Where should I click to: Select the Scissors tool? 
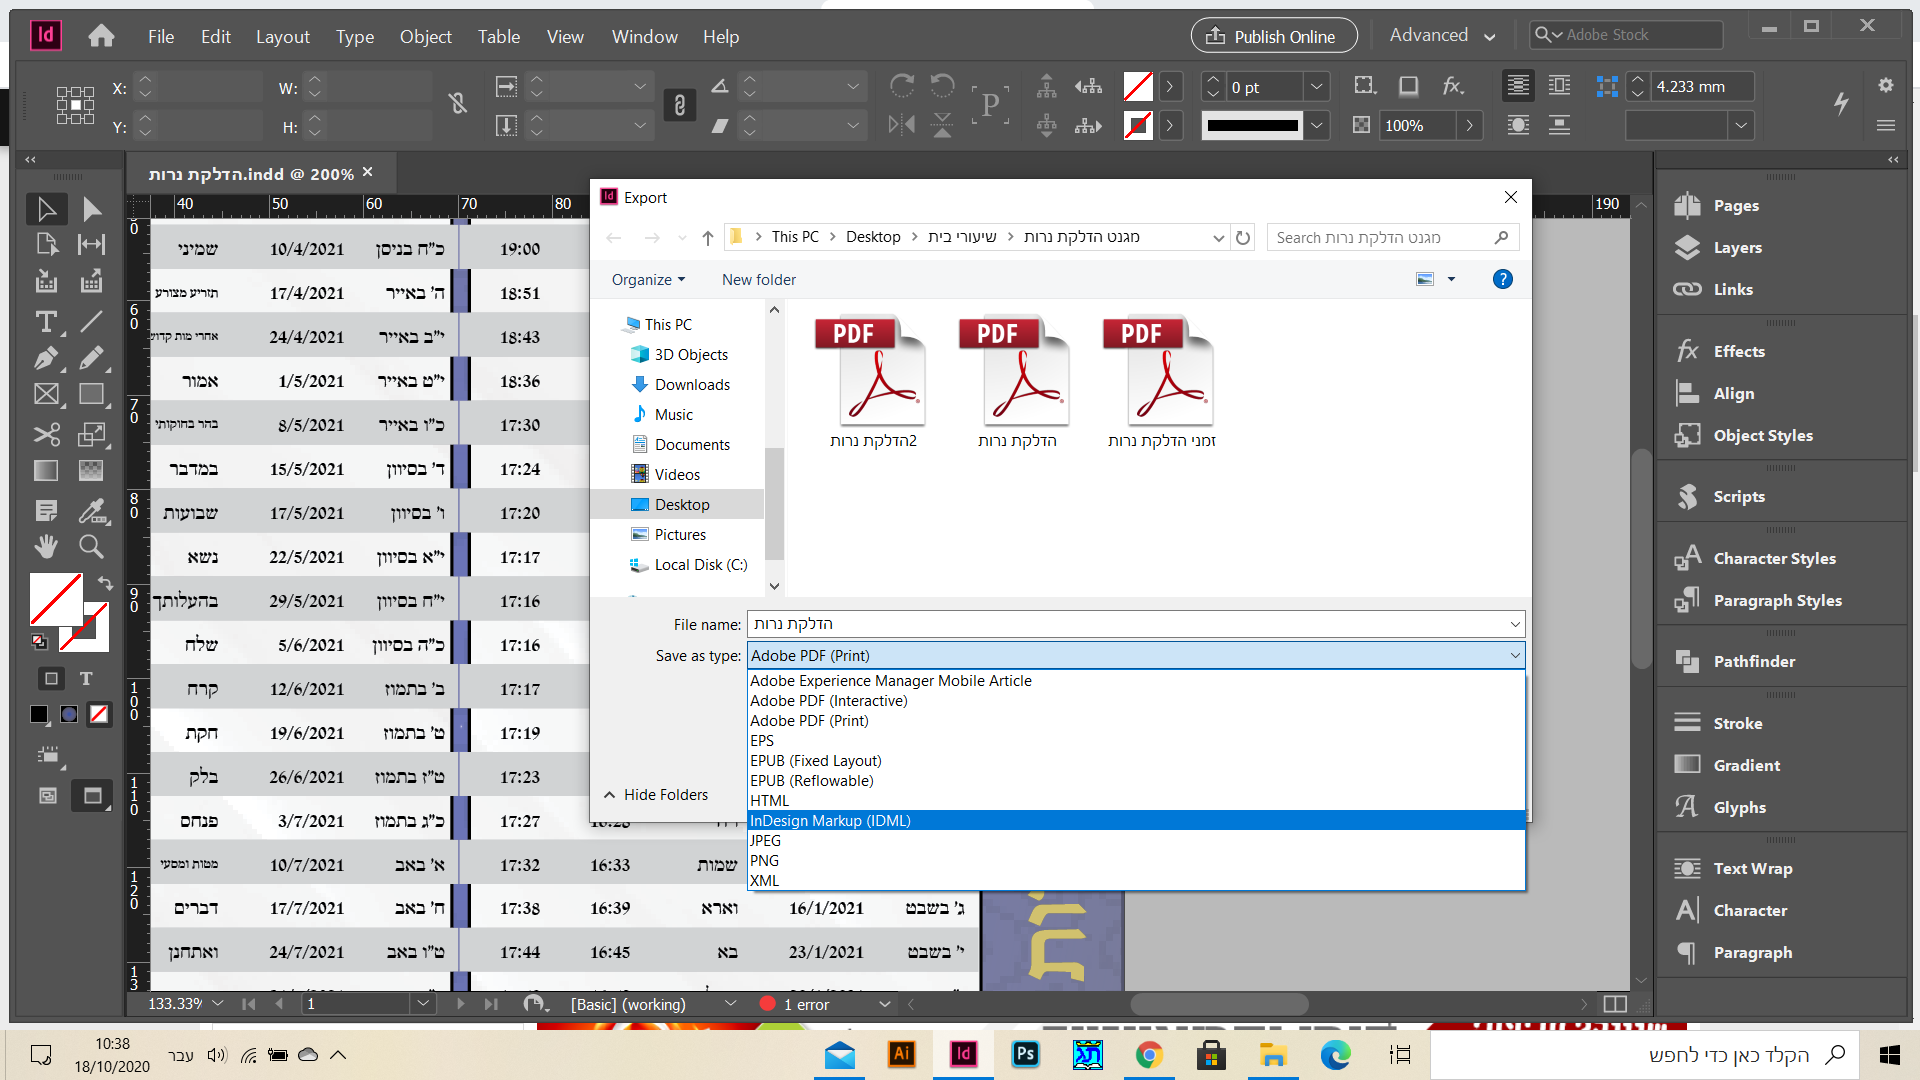[x=46, y=434]
